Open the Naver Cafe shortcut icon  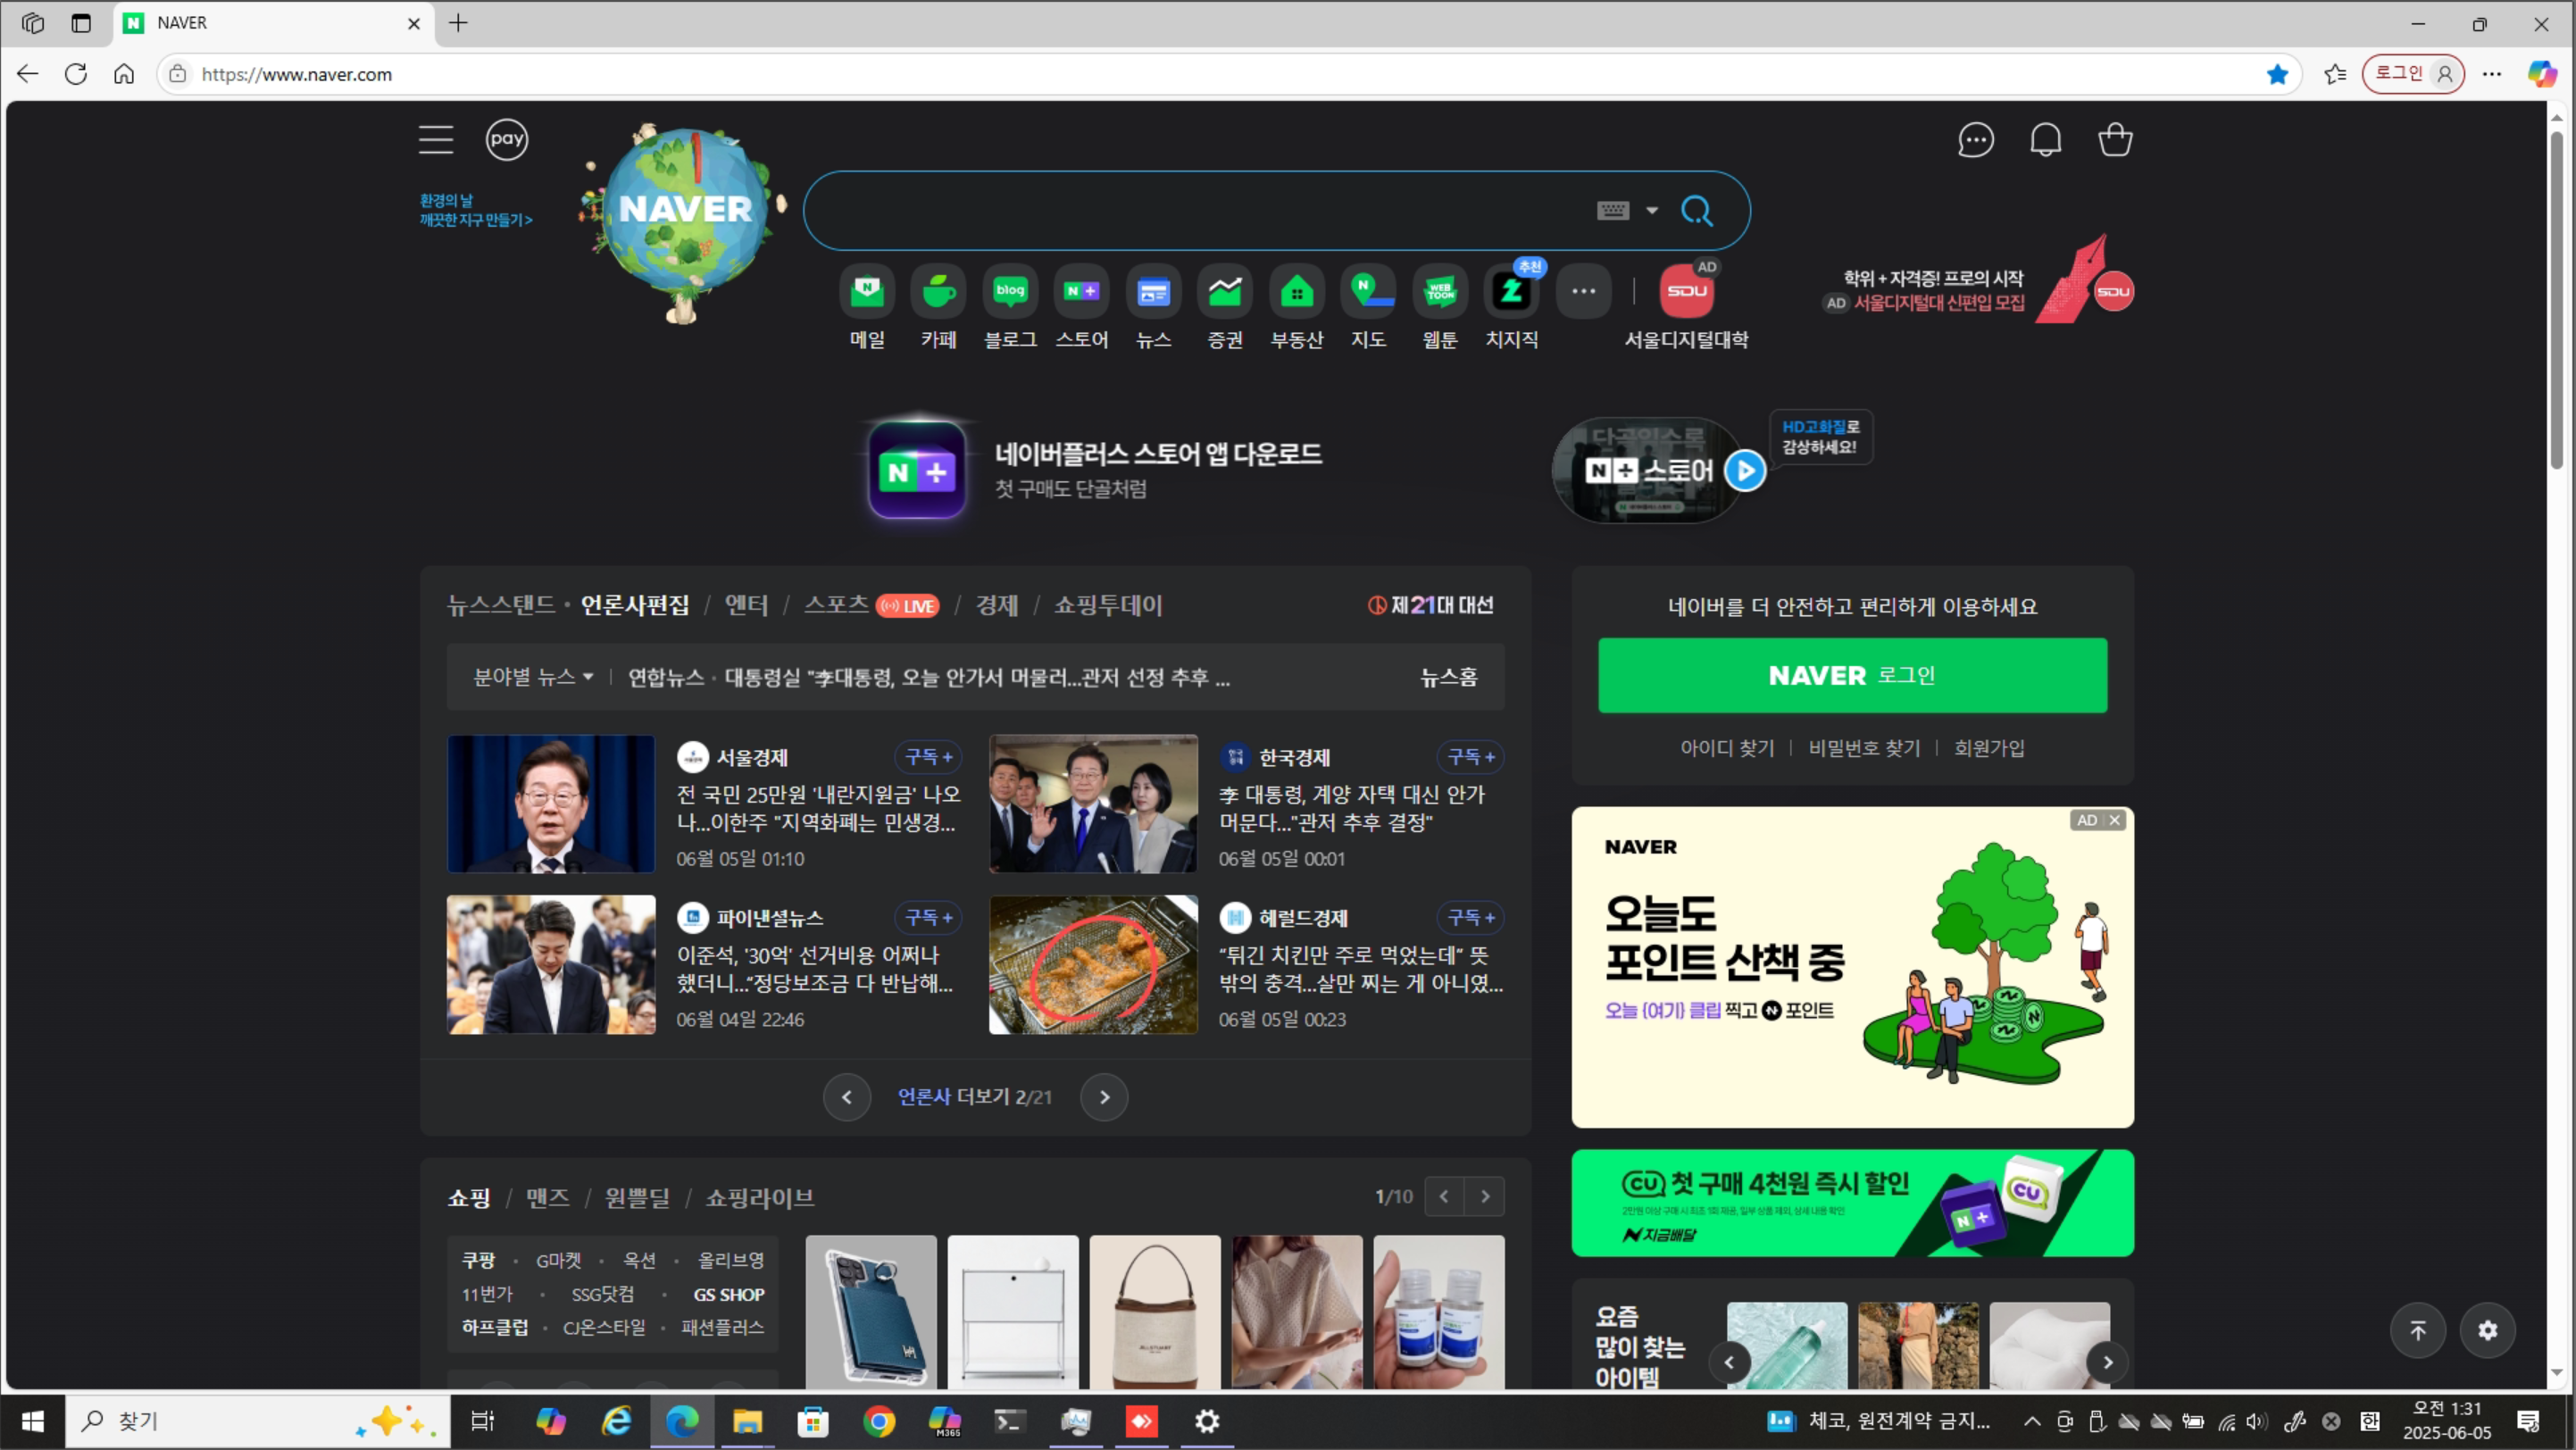938,292
